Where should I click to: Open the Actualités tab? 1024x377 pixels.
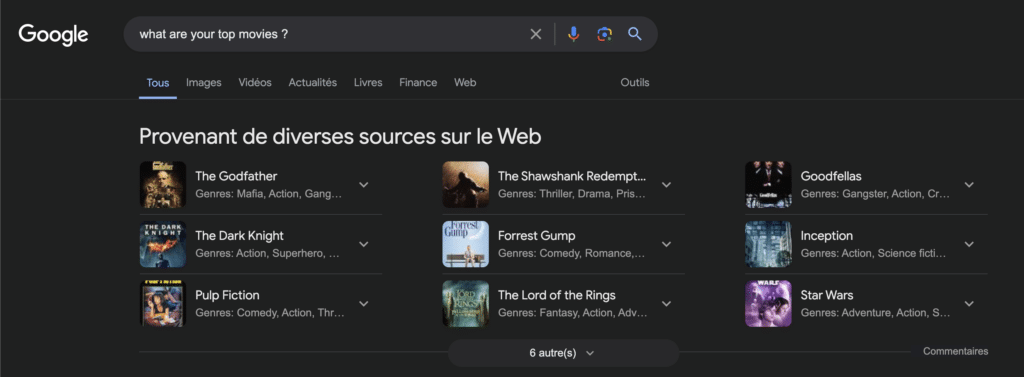tap(313, 82)
